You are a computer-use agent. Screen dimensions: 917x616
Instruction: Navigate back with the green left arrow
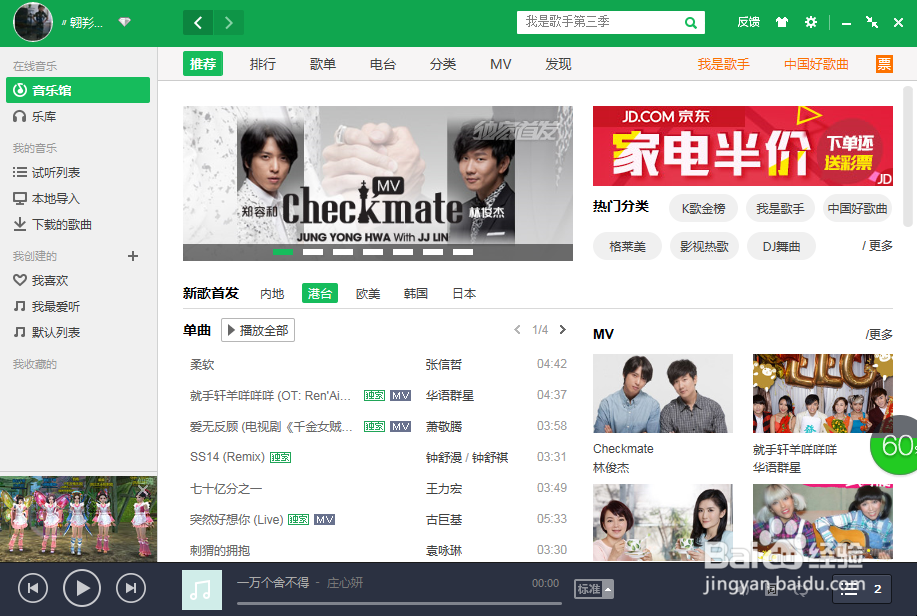point(197,21)
